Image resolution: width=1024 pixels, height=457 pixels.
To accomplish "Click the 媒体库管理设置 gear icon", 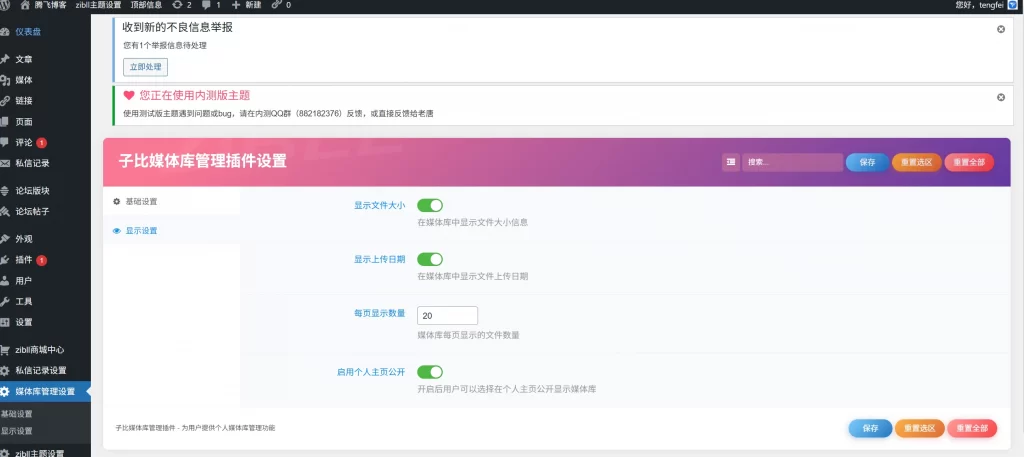I will click(5, 392).
